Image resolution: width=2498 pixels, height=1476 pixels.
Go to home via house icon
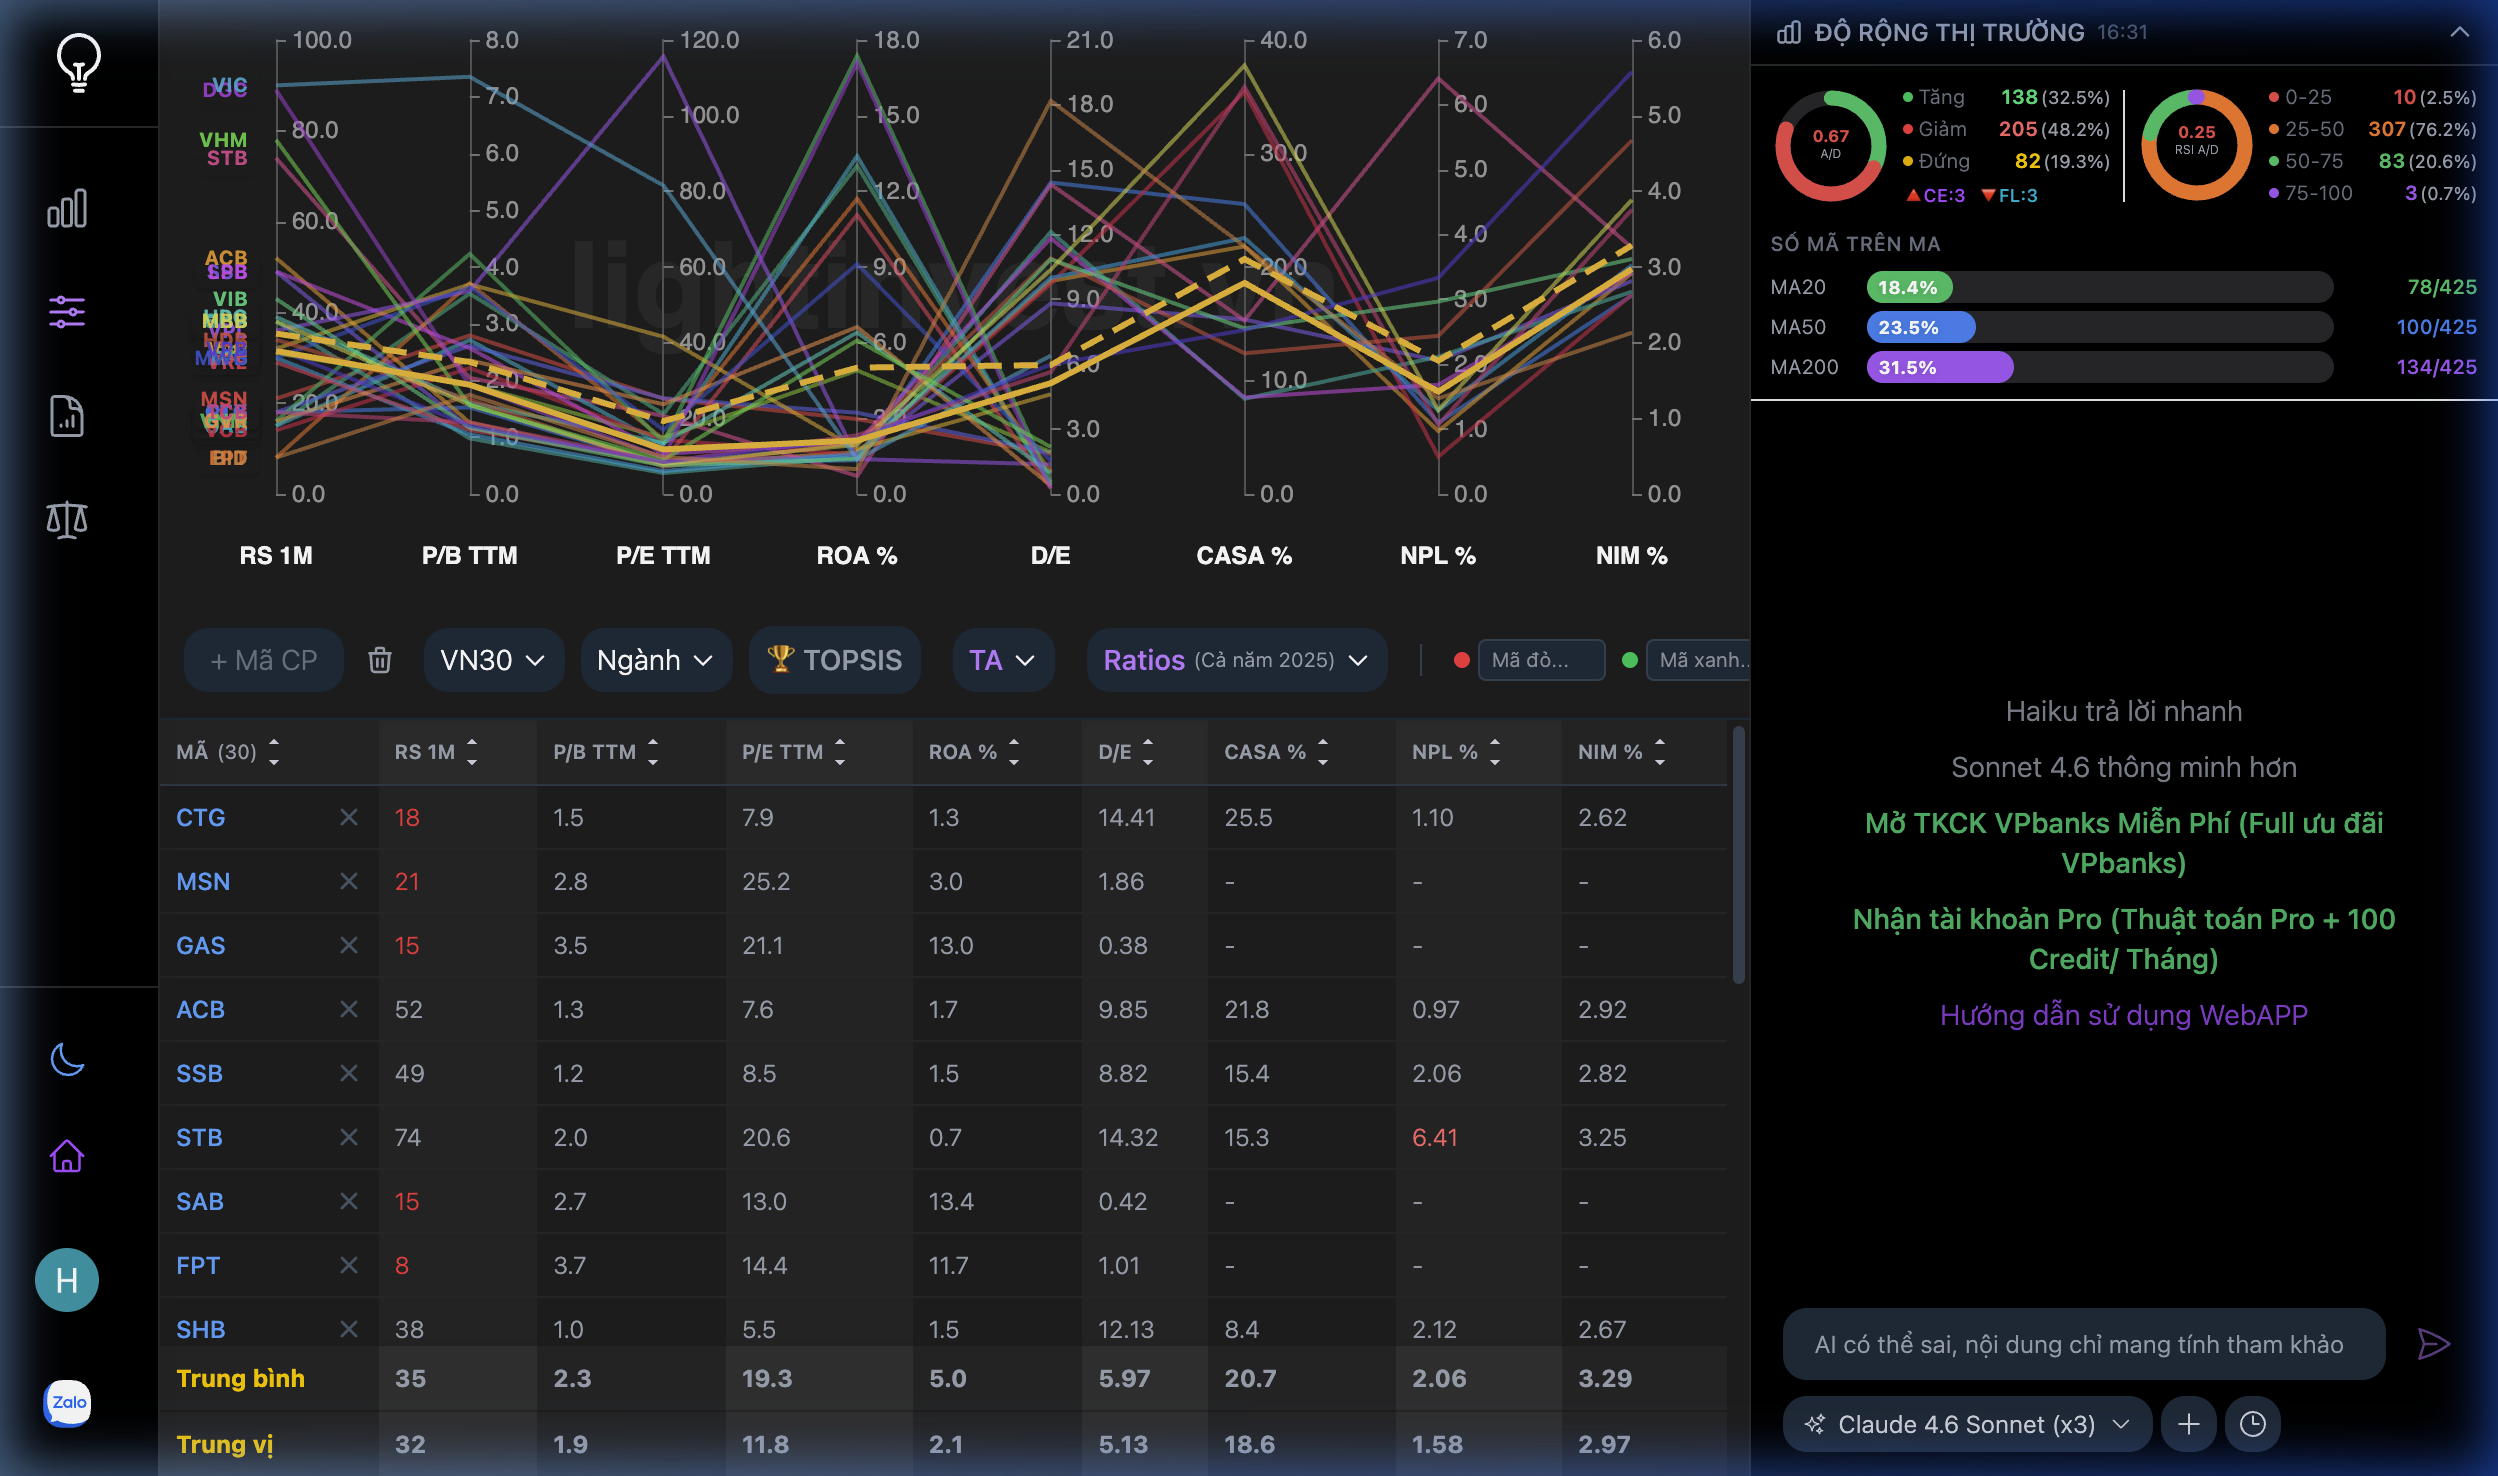click(x=67, y=1157)
